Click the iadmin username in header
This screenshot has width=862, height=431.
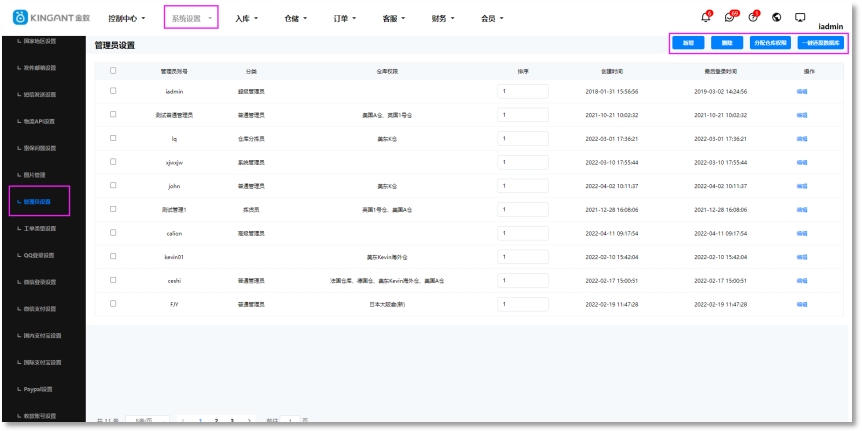(831, 26)
